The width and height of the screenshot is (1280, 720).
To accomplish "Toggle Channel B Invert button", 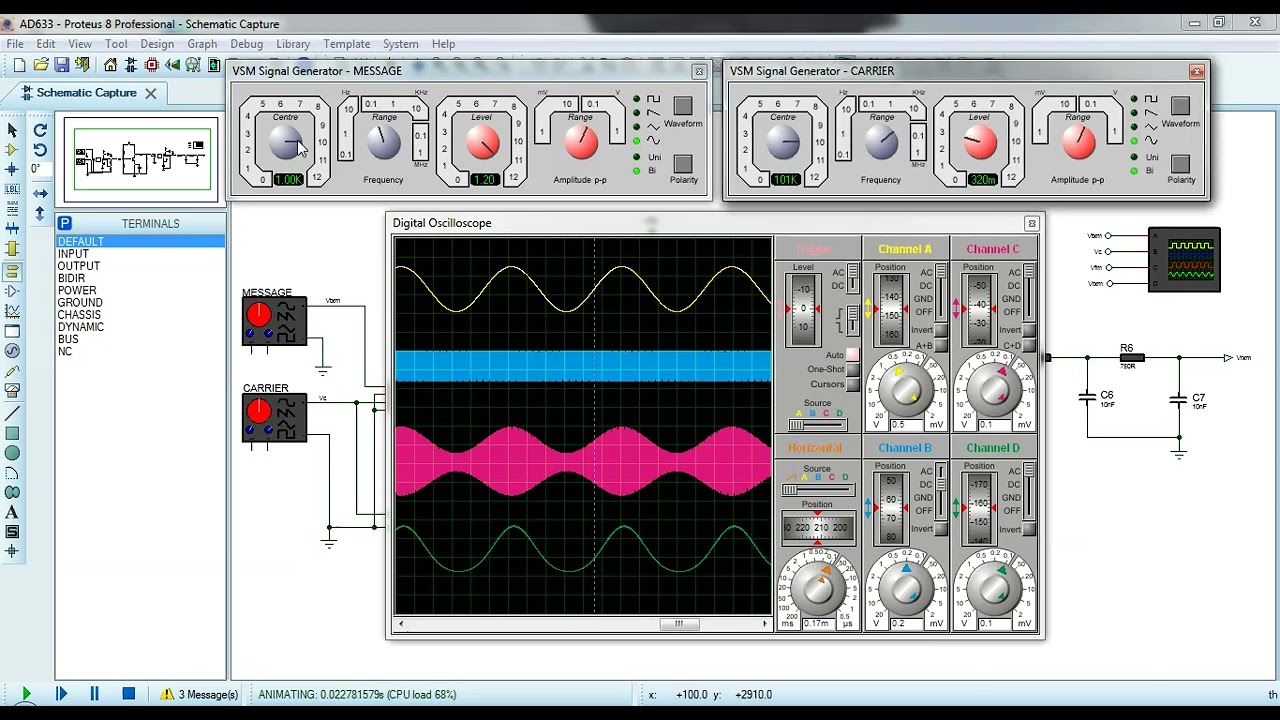I will pyautogui.click(x=941, y=529).
